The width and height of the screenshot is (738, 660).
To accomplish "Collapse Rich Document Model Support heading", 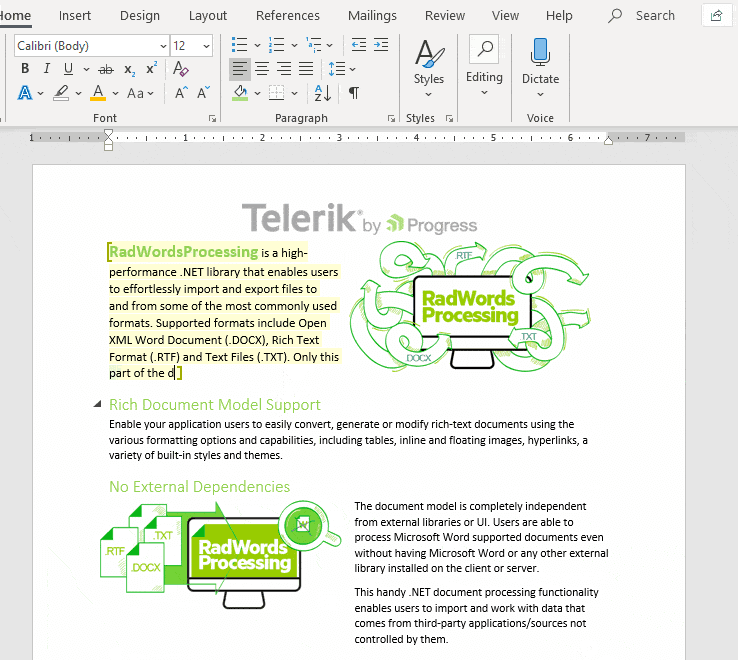I will [97, 404].
